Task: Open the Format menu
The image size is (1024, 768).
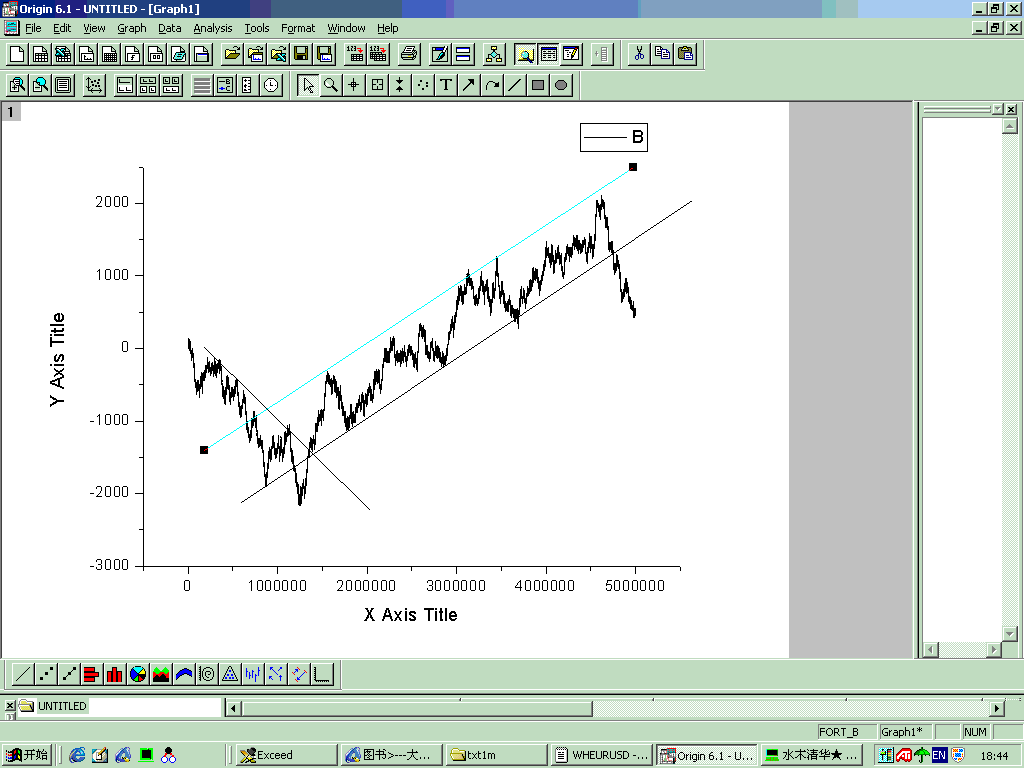Action: [x=298, y=28]
